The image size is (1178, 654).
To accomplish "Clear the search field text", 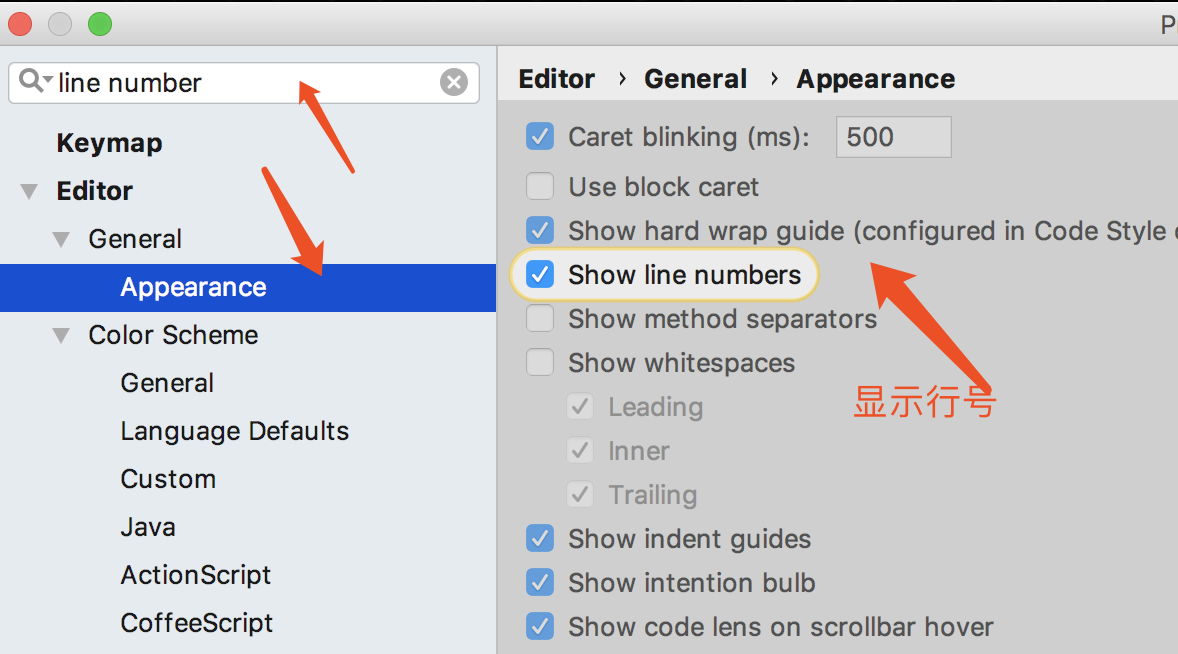I will click(454, 82).
